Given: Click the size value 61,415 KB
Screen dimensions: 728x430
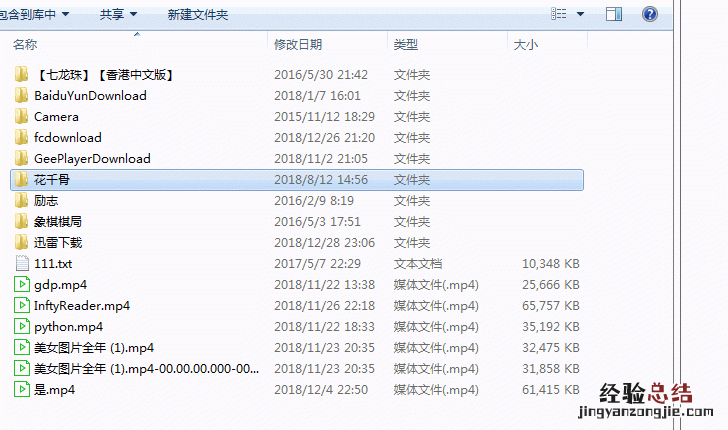Looking at the screenshot, I should 551,390.
